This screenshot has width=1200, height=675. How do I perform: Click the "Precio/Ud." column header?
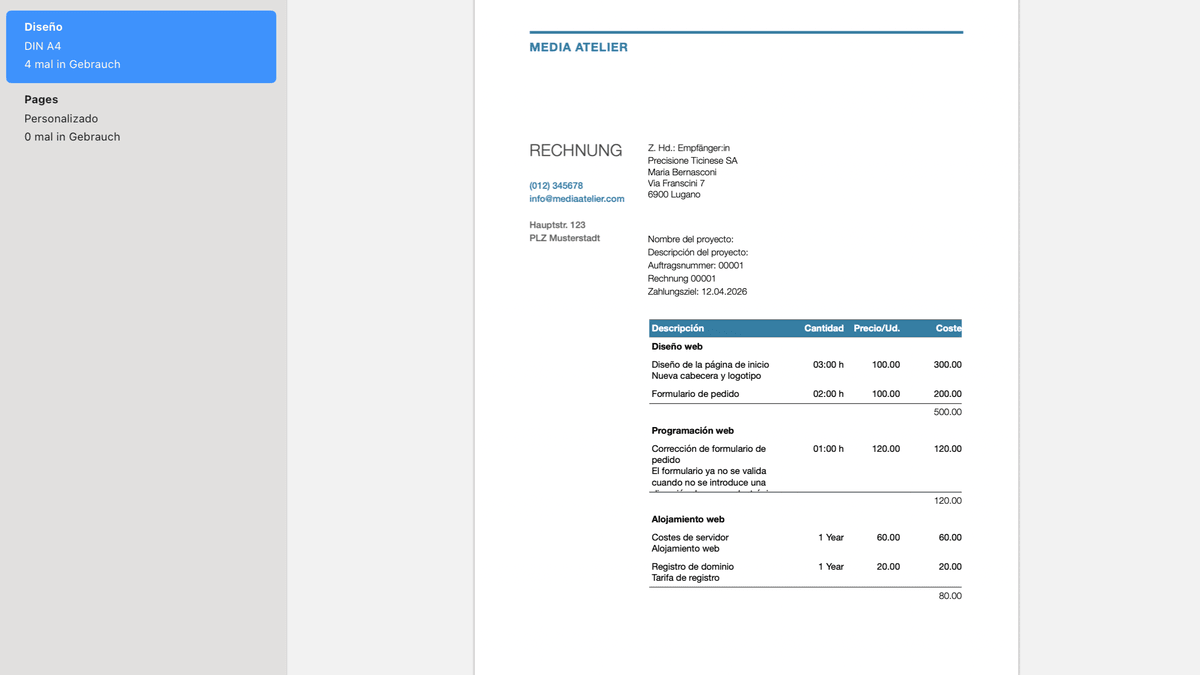[876, 328]
